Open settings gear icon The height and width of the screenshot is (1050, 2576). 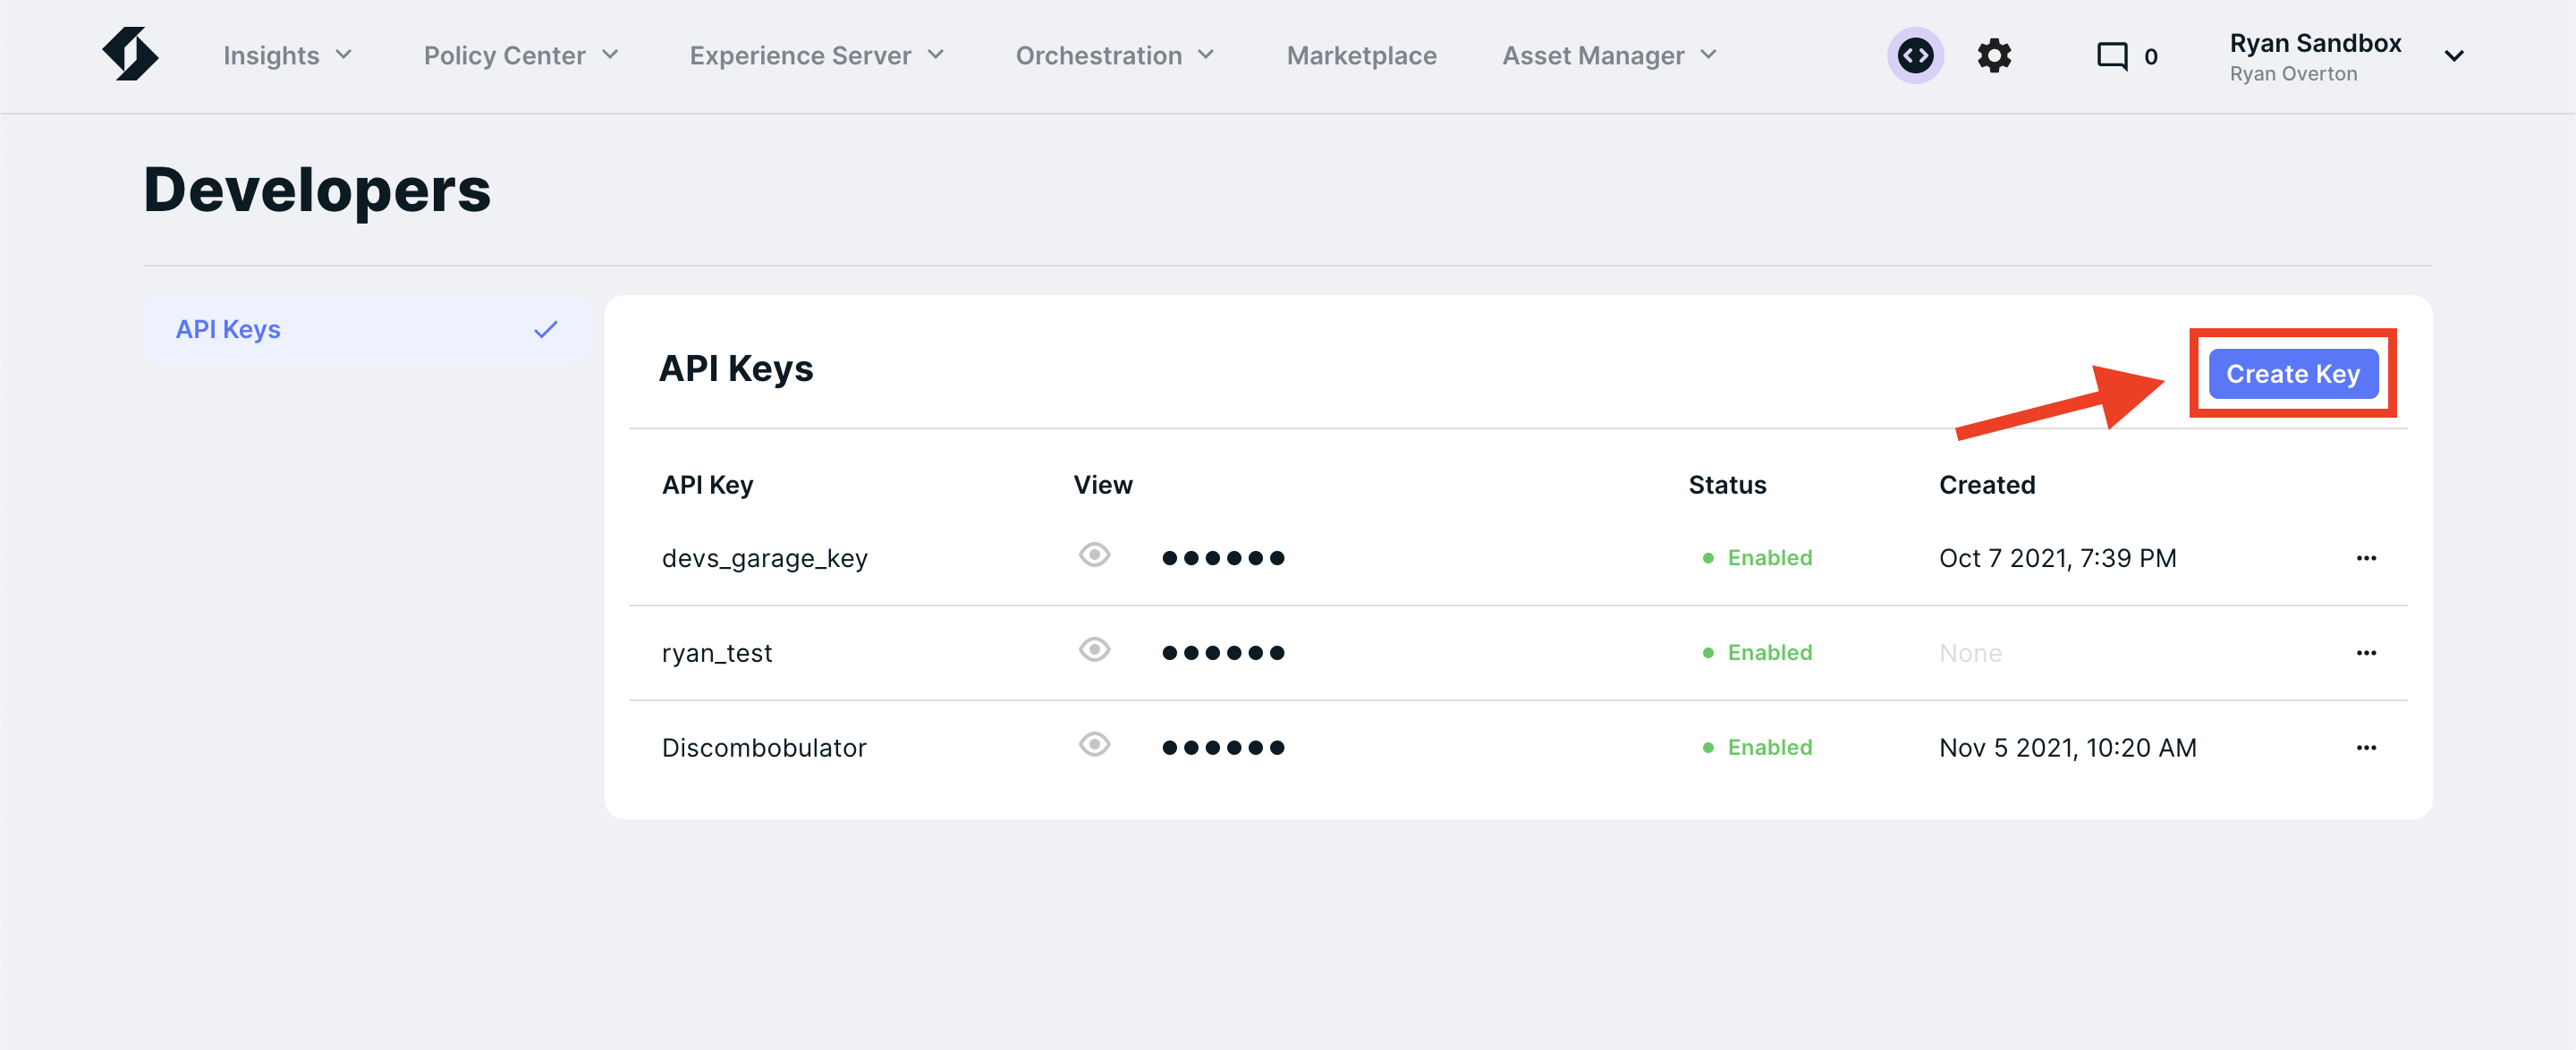[x=1994, y=56]
